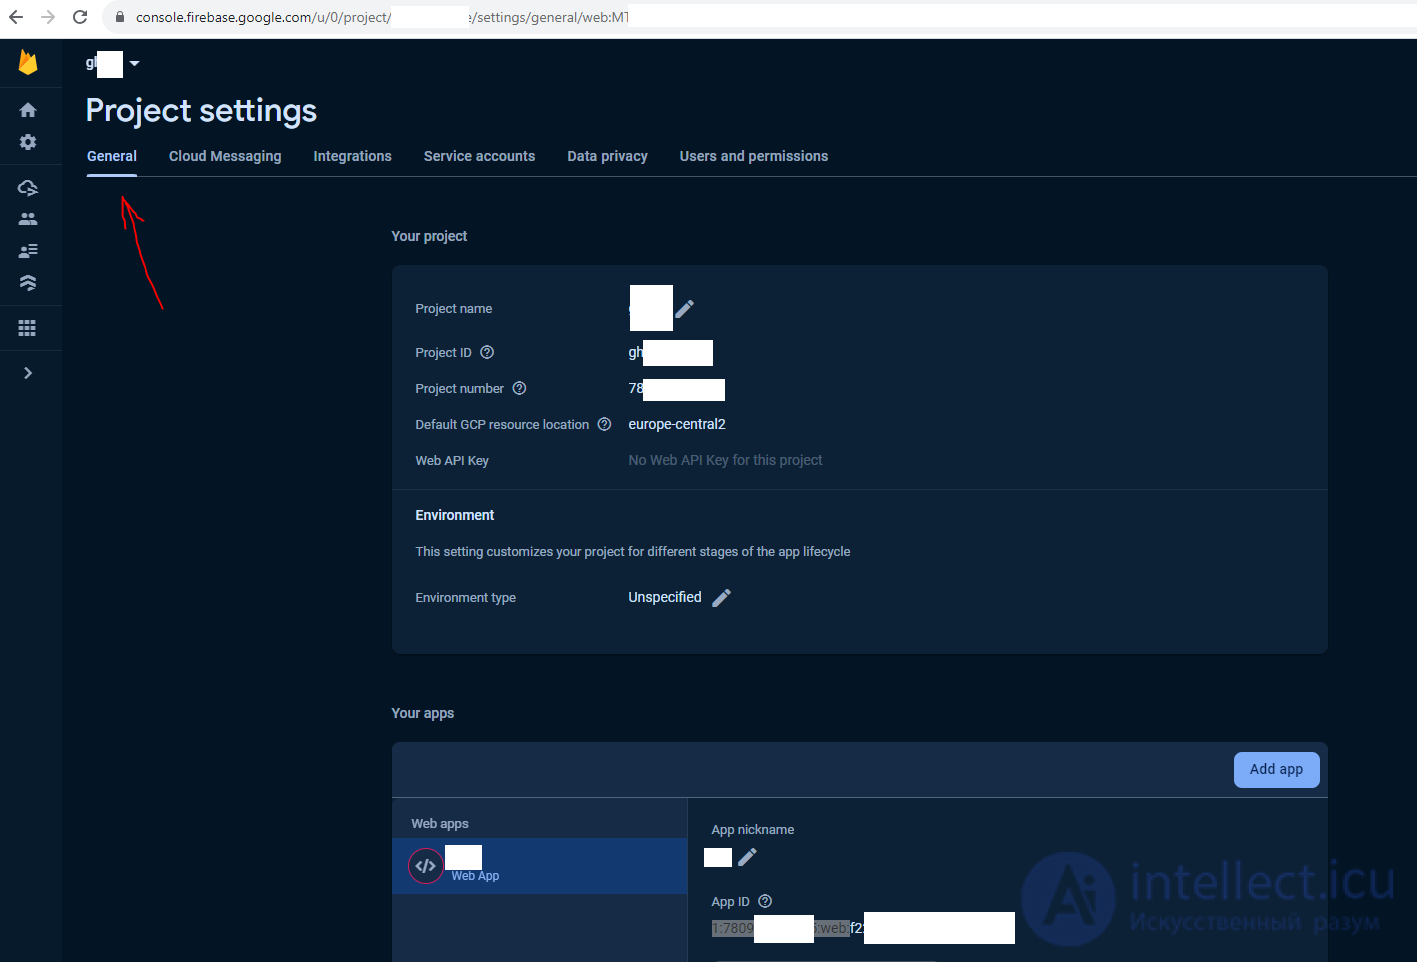Click the help icon beside Project ID
This screenshot has height=962, width=1417.
(487, 352)
